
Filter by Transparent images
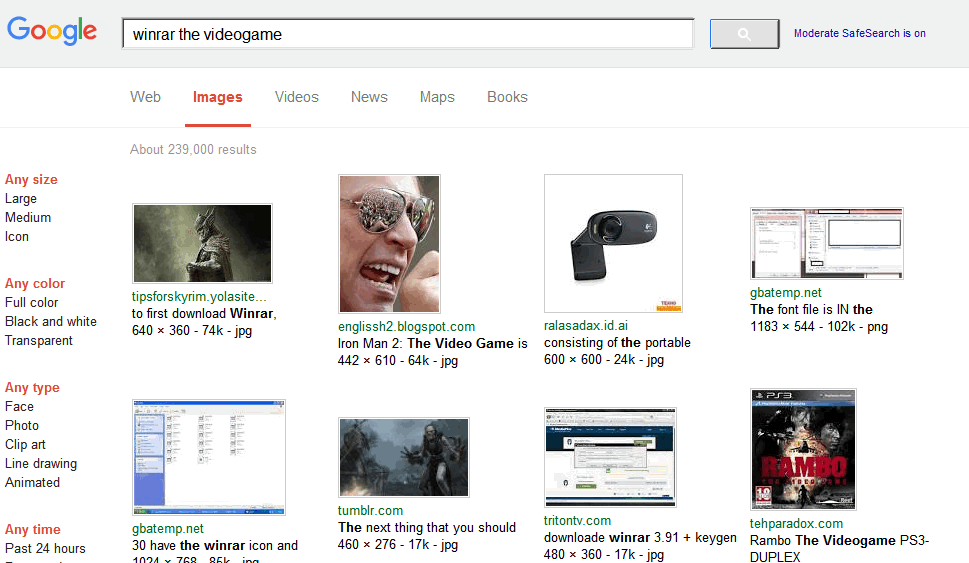pyautogui.click(x=38, y=341)
